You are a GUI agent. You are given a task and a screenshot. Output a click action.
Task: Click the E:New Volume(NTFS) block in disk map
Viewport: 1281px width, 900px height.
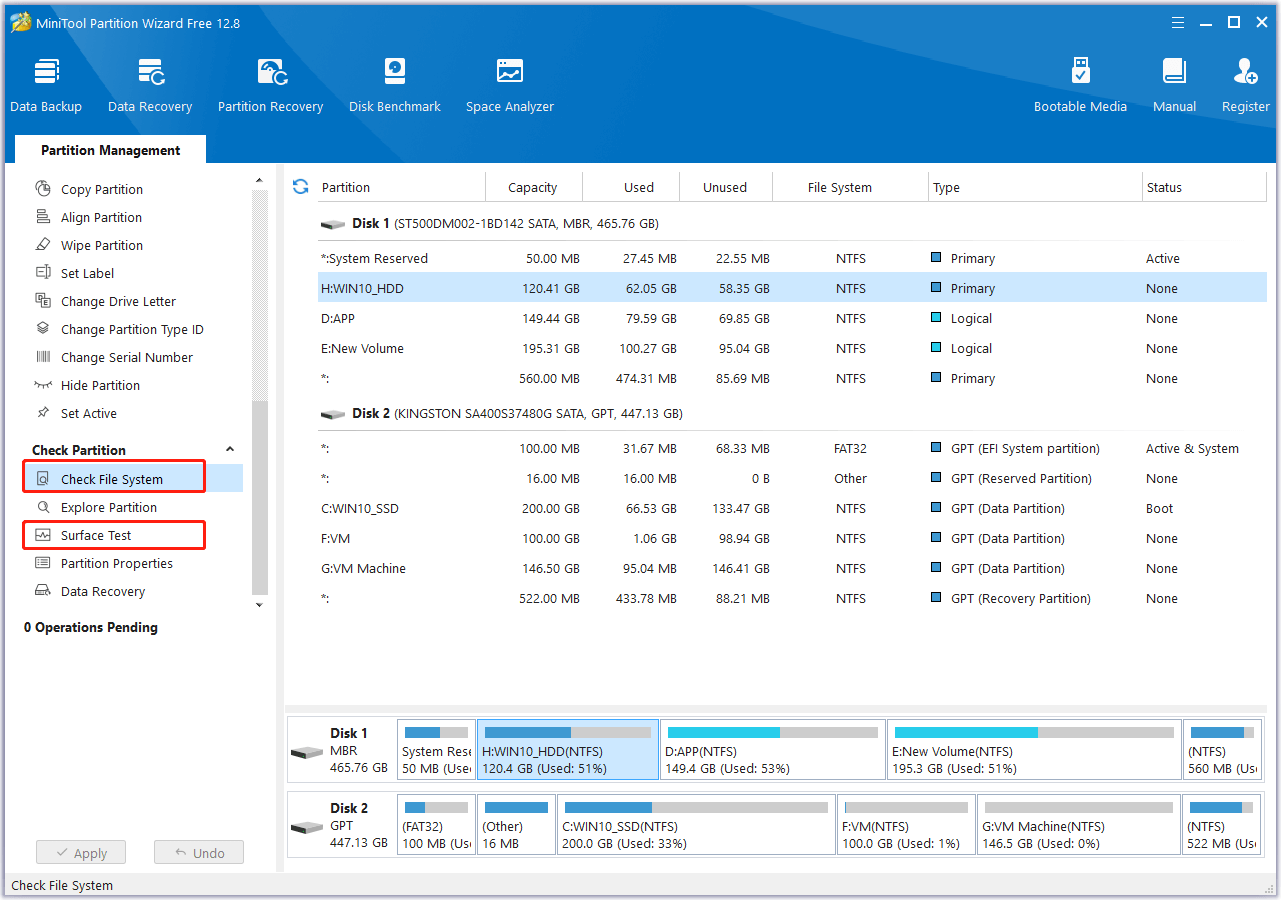tap(1034, 750)
